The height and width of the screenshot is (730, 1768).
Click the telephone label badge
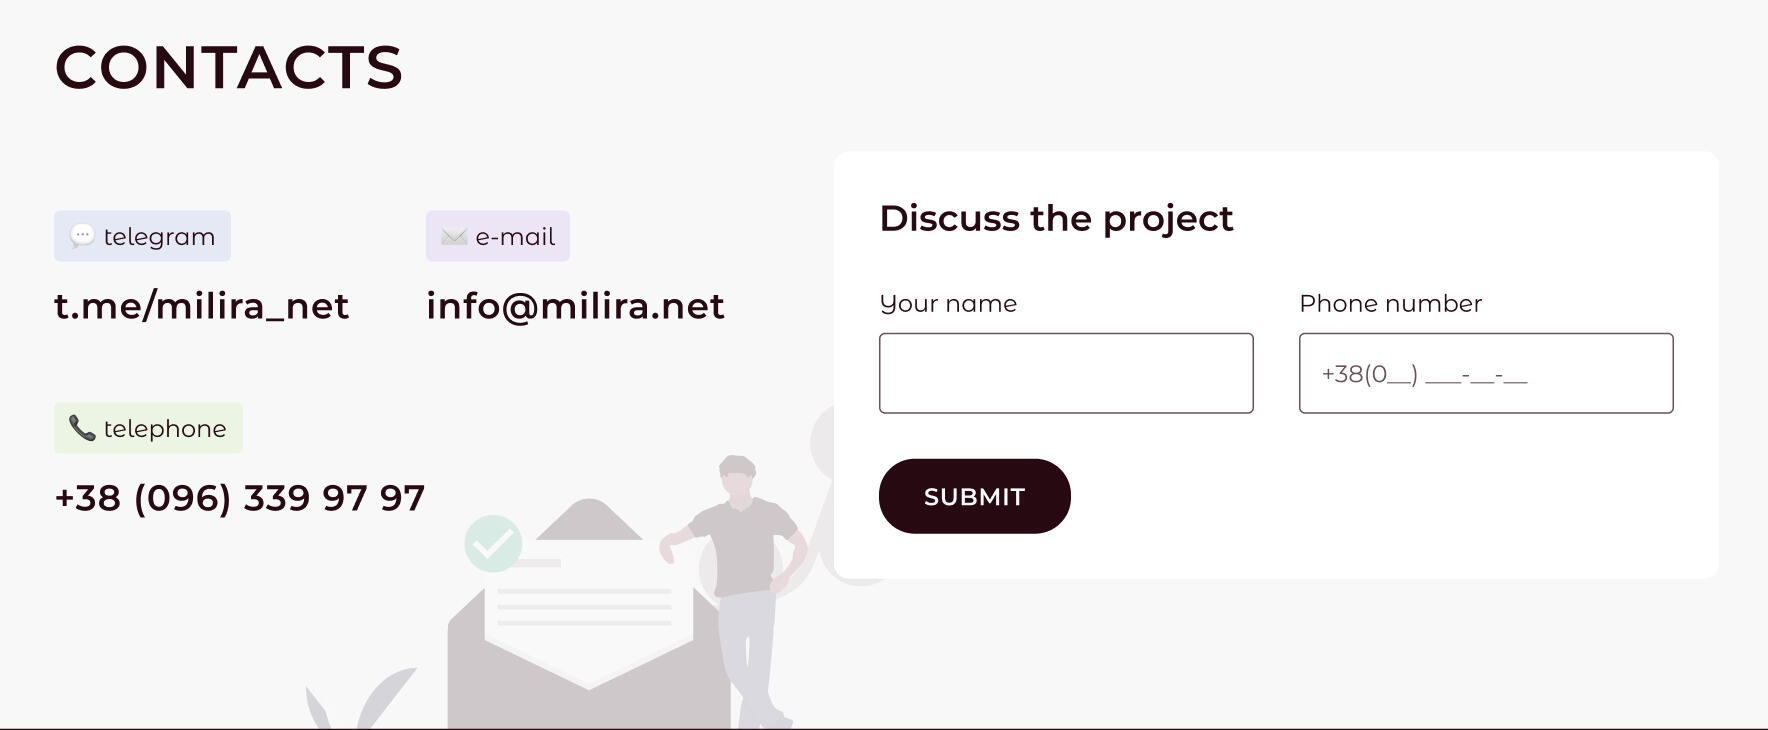(x=148, y=428)
